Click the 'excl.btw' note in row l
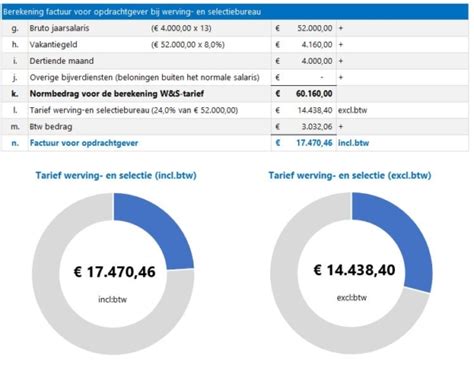Screen dimensions: 474x368 click(352, 110)
